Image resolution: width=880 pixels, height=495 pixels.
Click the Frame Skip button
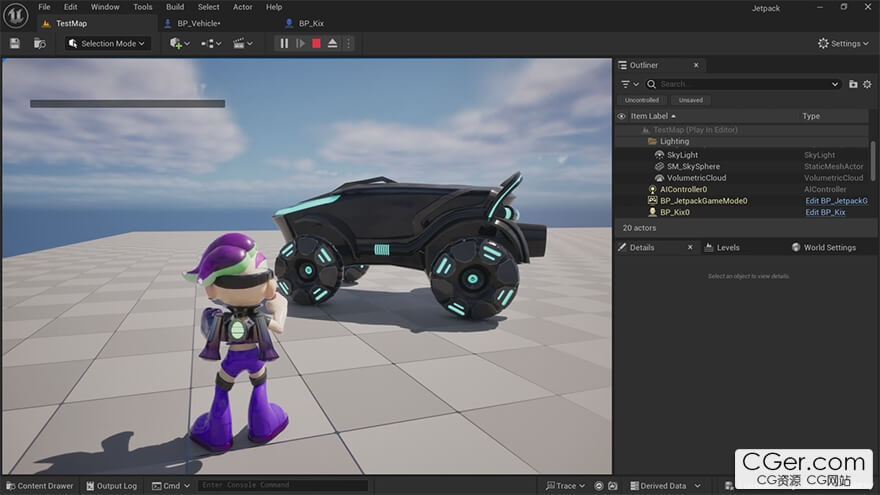300,43
